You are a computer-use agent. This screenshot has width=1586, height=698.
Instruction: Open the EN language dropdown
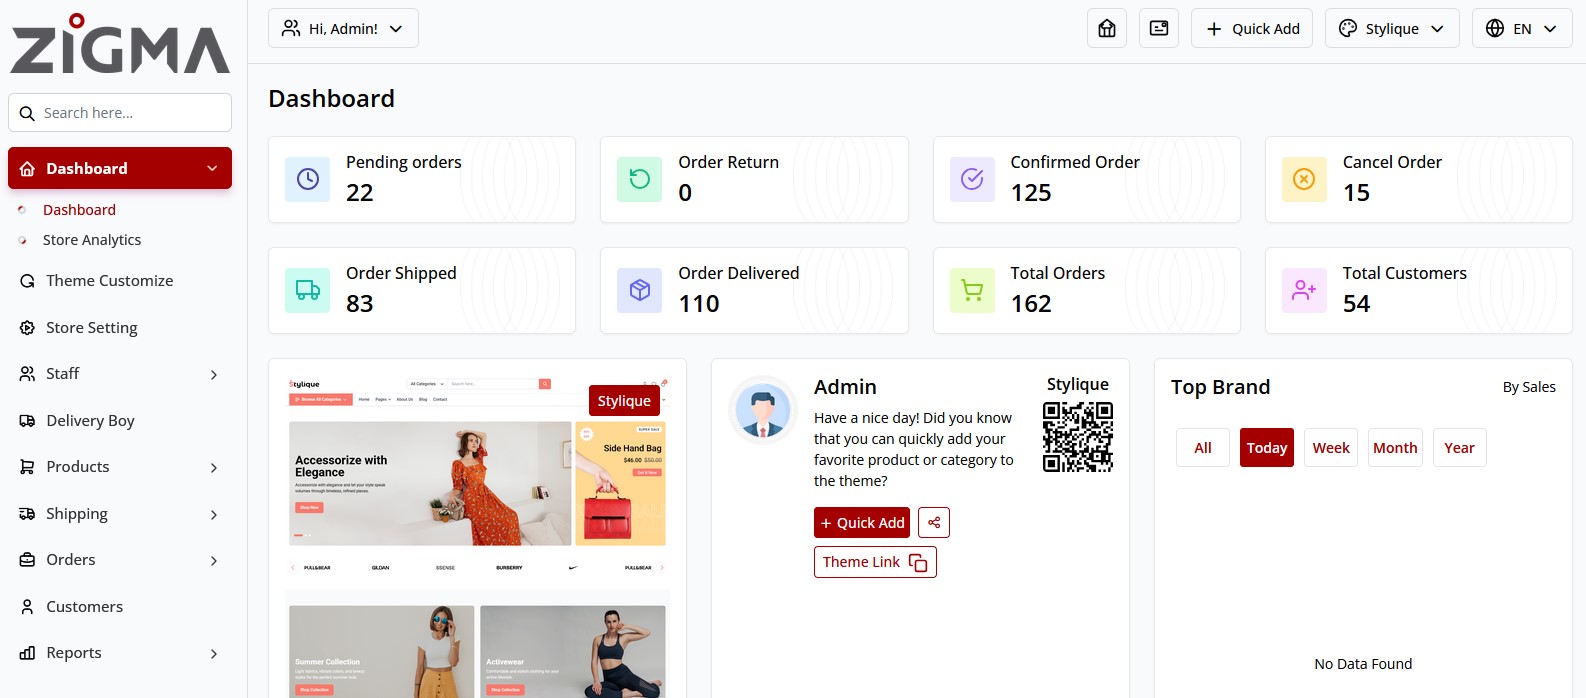click(x=1521, y=29)
